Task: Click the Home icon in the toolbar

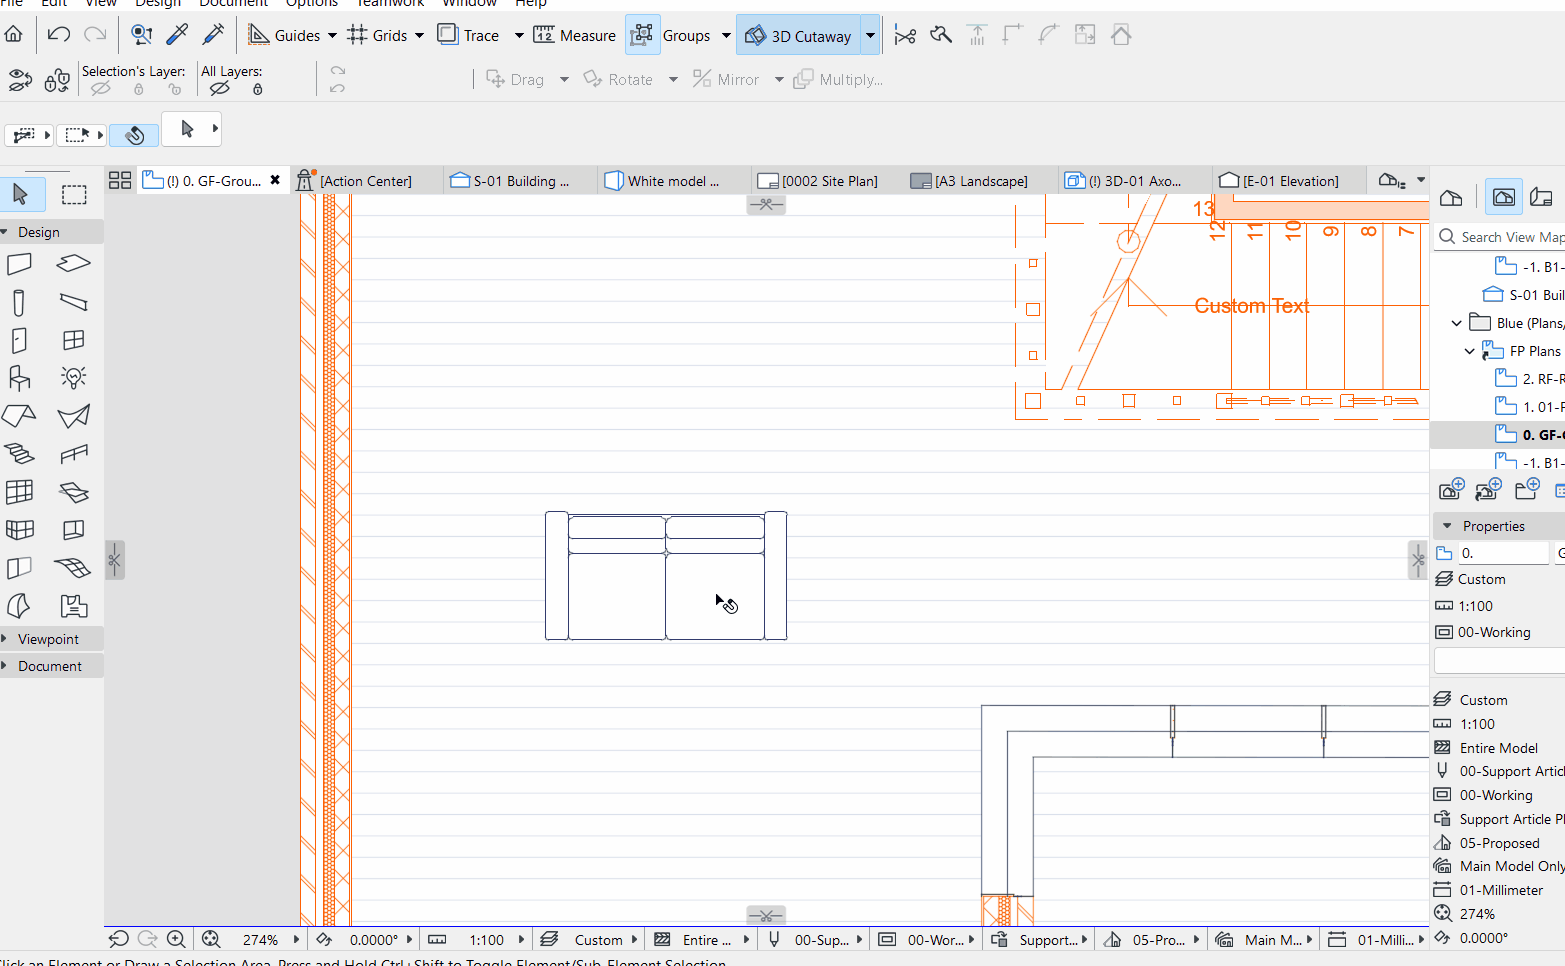Action: [13, 35]
